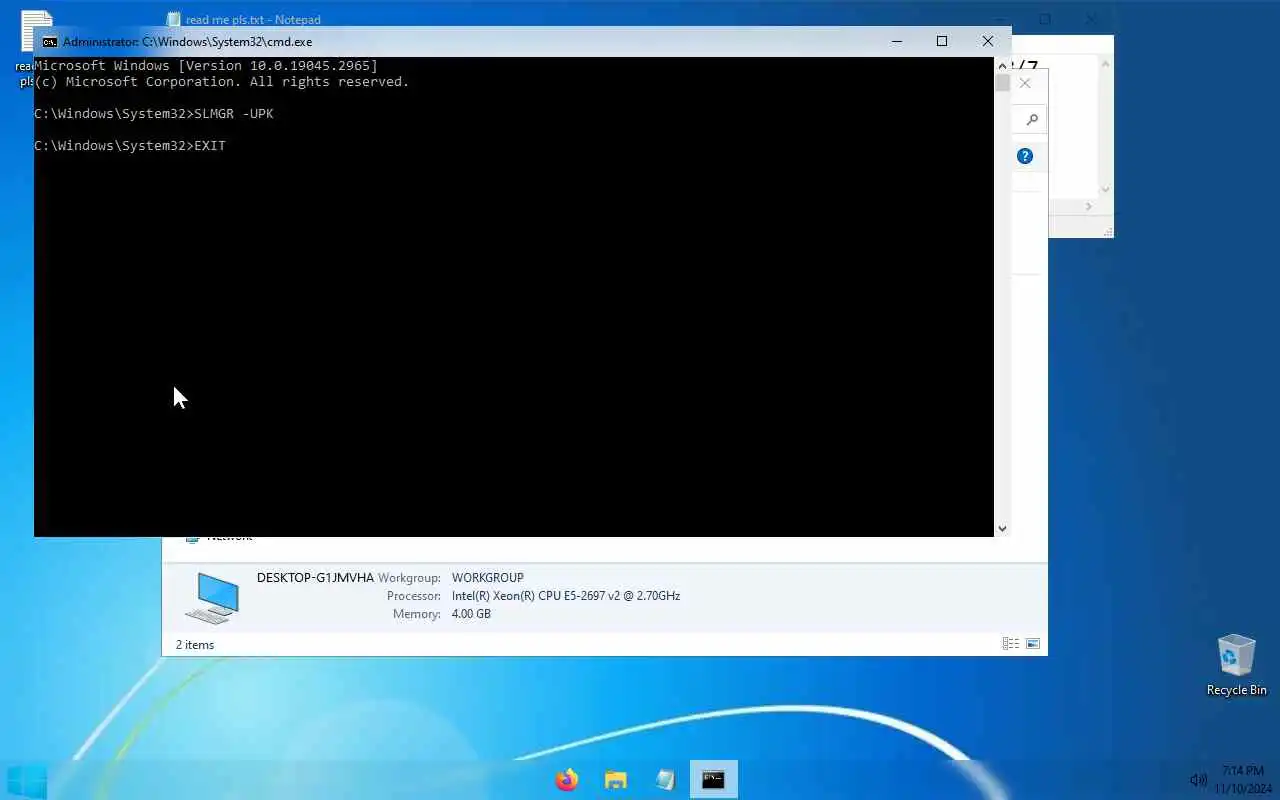Open the taskbar clock and date
The image size is (1280, 800).
1243,780
